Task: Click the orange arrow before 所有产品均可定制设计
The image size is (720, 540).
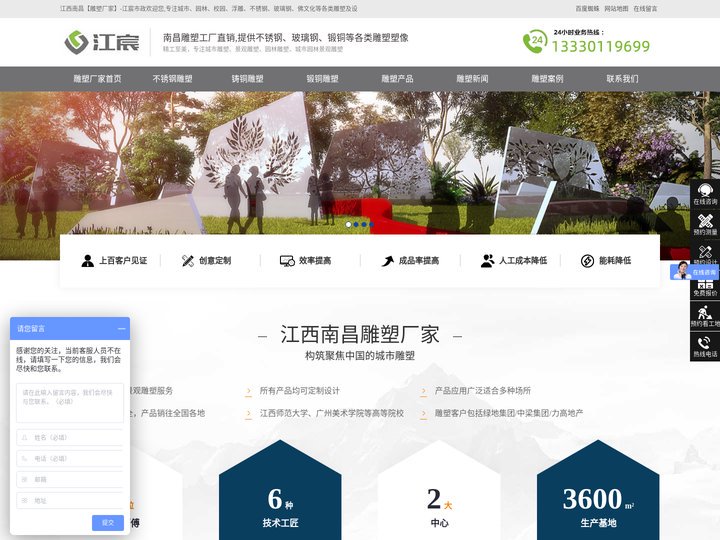Action: coord(248,391)
